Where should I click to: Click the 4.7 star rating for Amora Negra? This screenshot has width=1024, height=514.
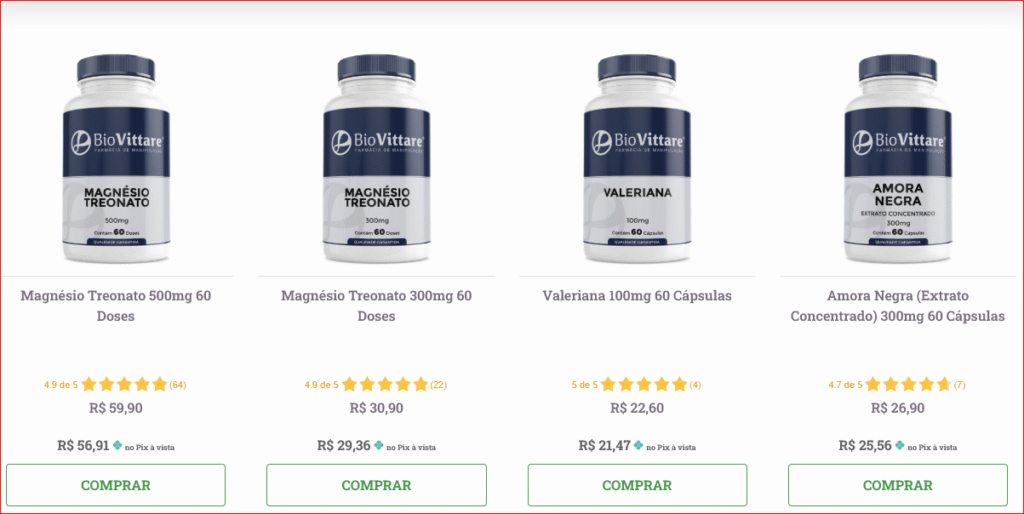[x=908, y=385]
